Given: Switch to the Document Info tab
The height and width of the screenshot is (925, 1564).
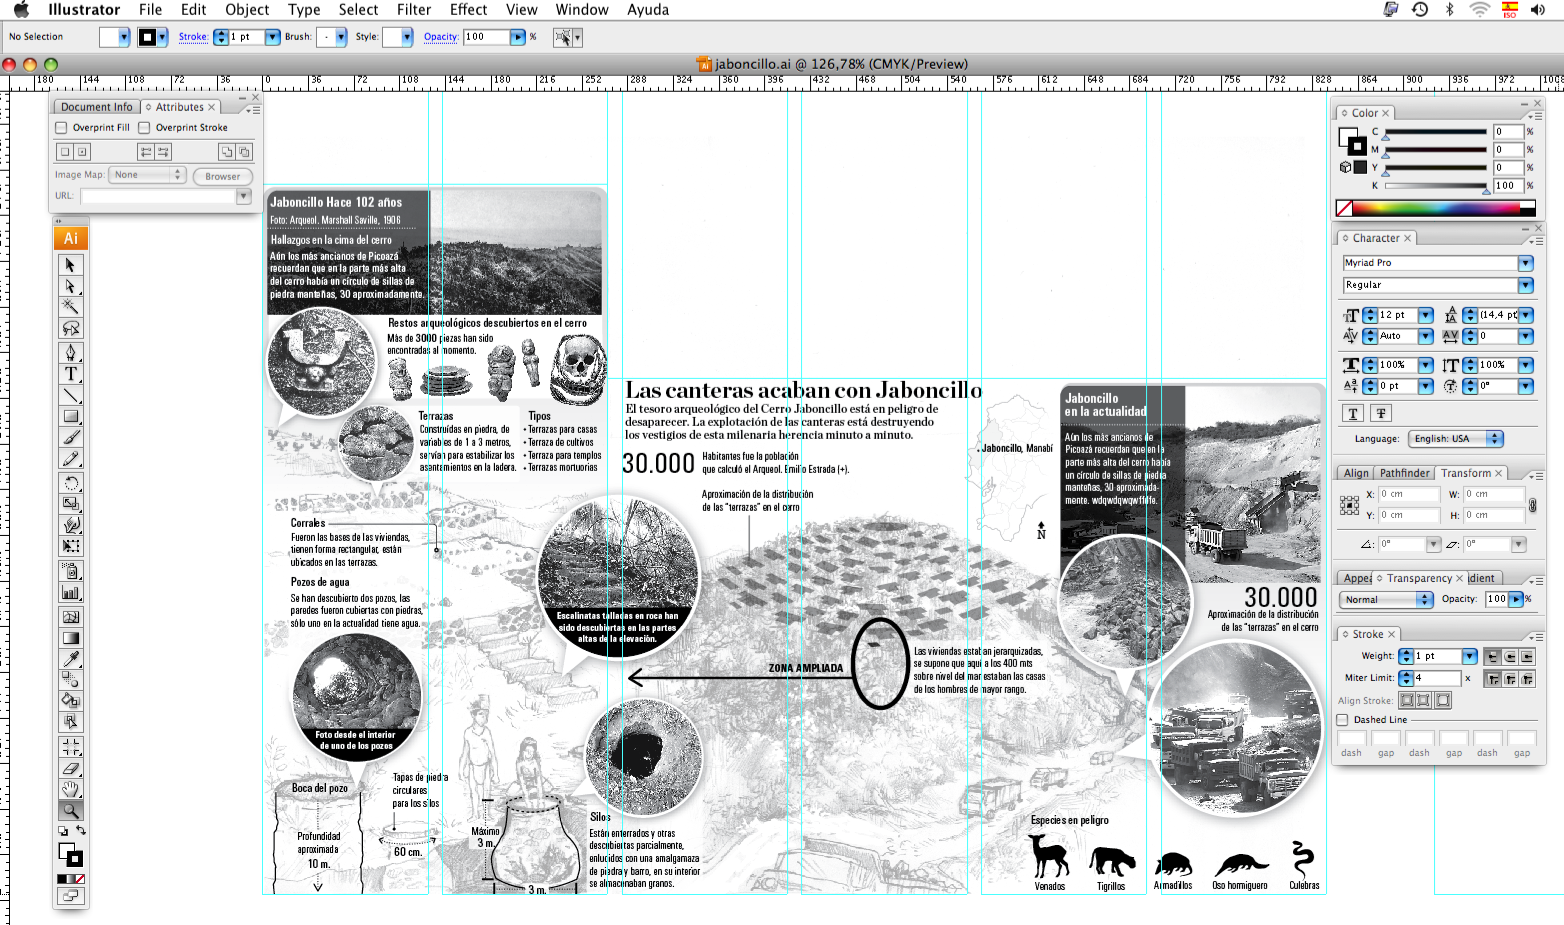Looking at the screenshot, I should pos(96,107).
